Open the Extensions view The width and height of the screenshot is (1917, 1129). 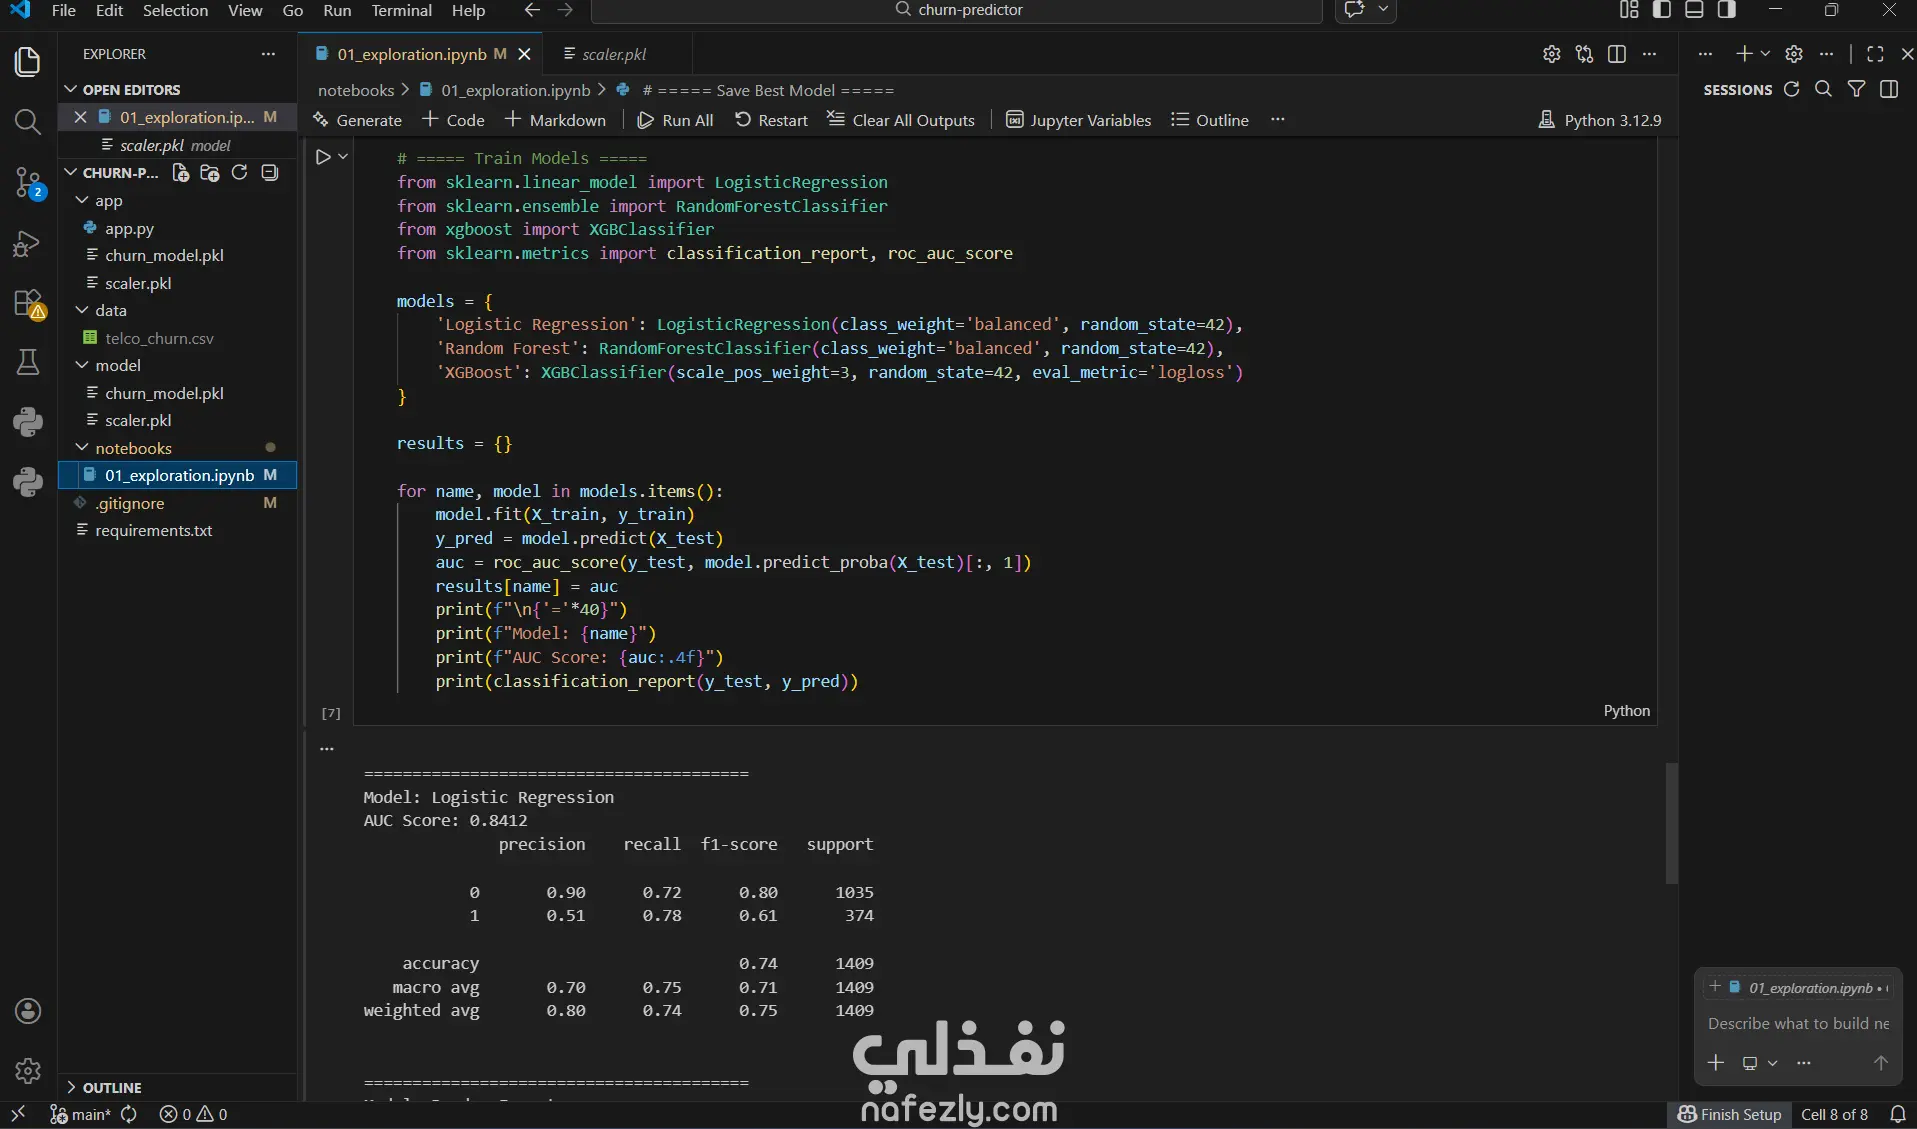tap(28, 303)
